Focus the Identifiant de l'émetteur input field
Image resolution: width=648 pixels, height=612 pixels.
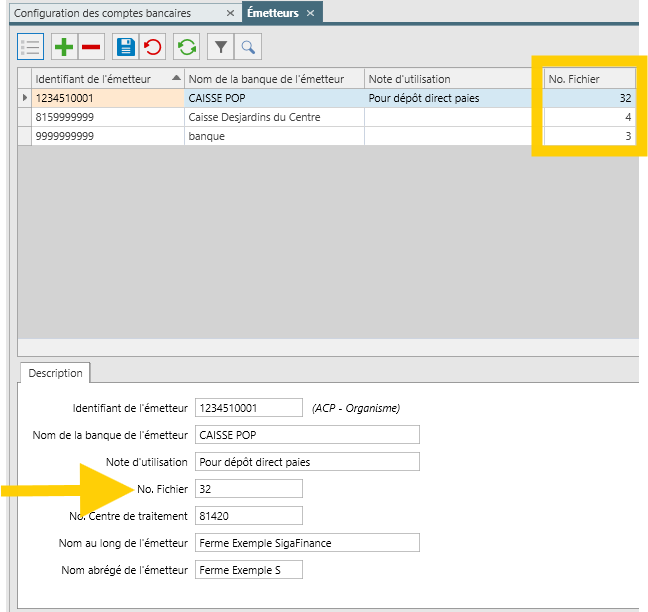pos(249,408)
